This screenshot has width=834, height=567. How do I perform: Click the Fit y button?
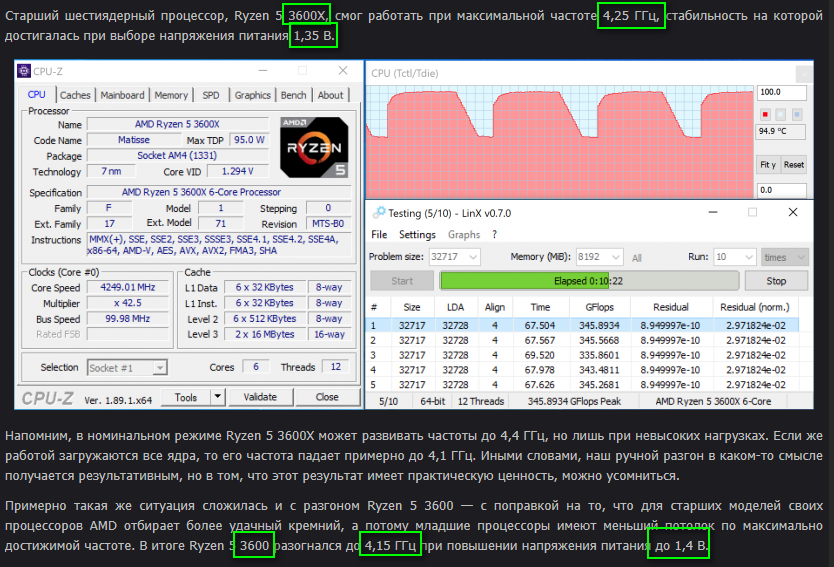(768, 165)
